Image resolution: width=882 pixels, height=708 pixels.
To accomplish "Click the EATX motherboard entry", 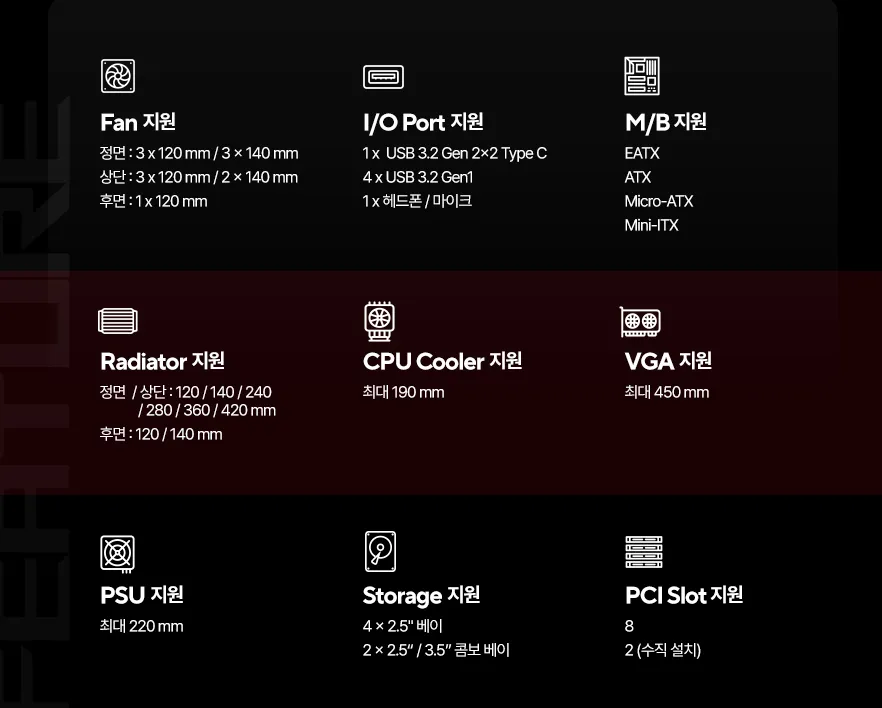I will pyautogui.click(x=642, y=154).
